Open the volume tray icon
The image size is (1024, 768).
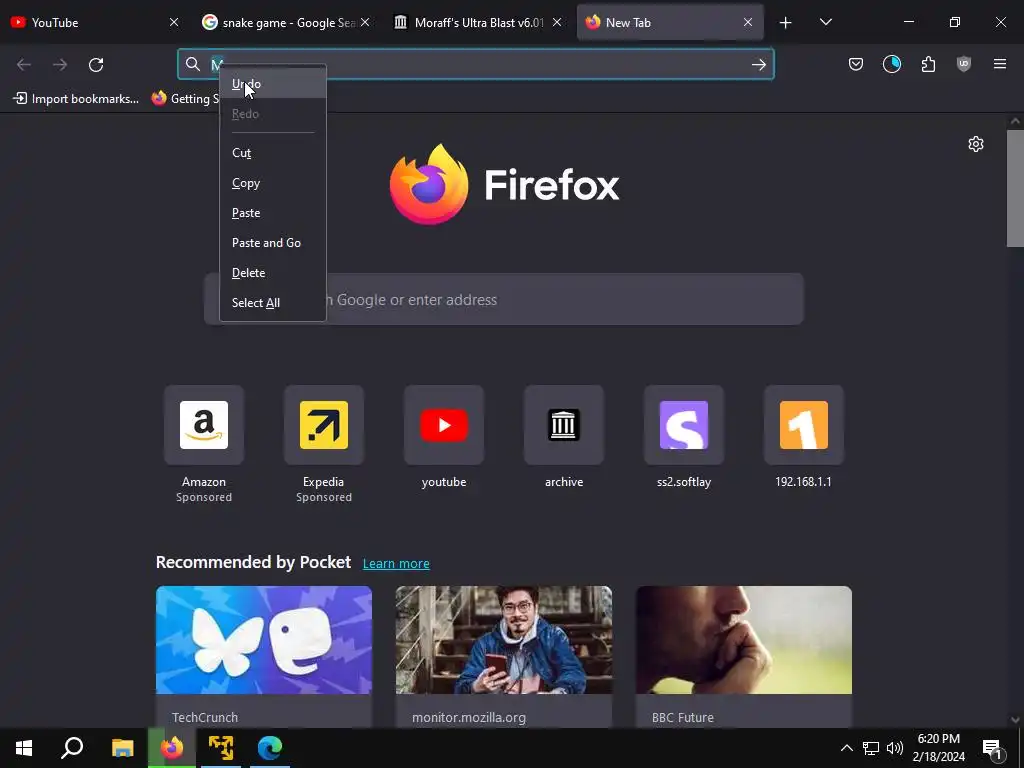coord(894,748)
